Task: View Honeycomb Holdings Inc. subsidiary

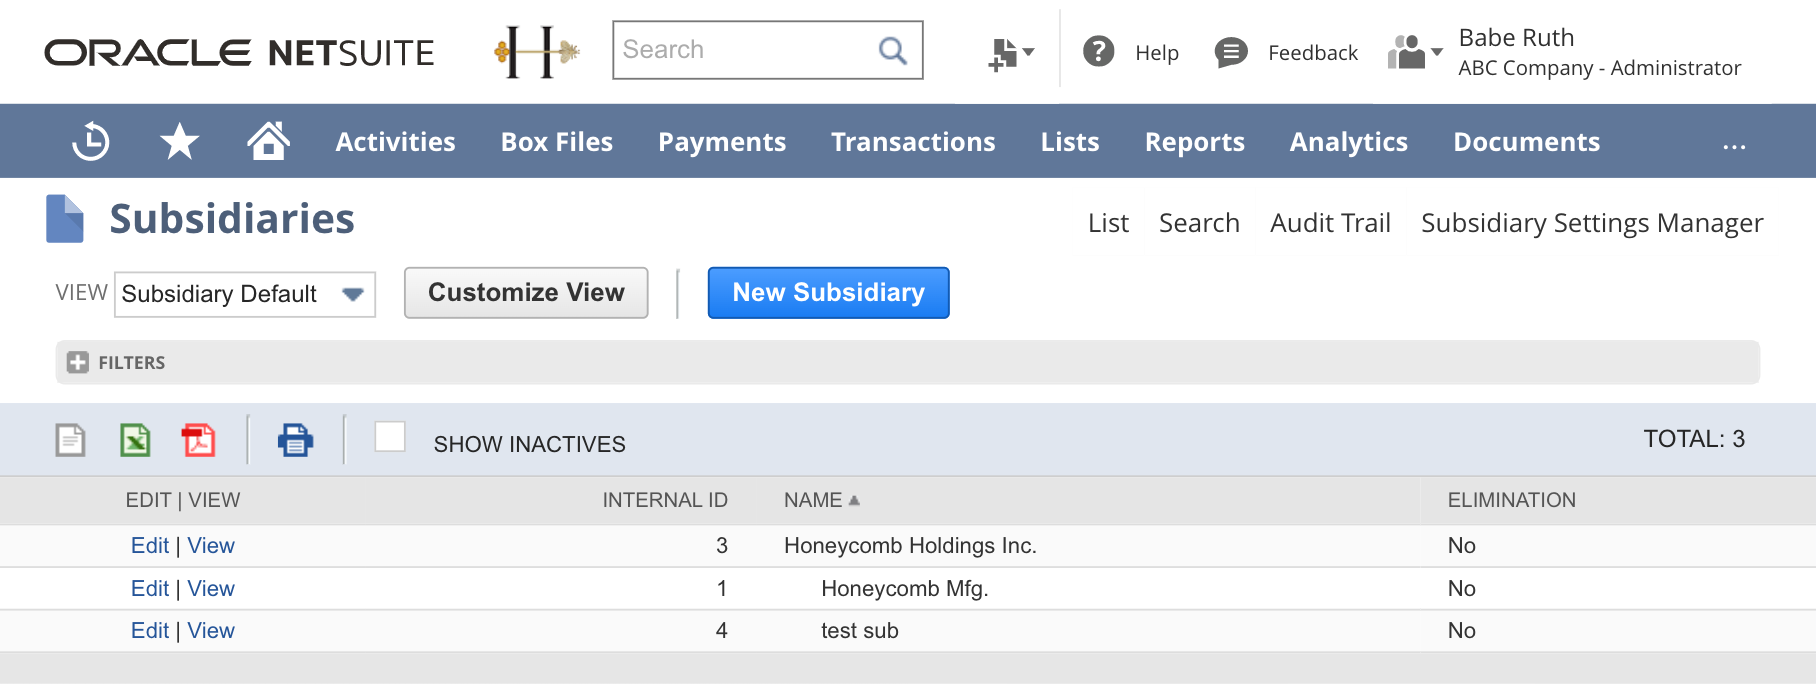Action: coord(211,546)
